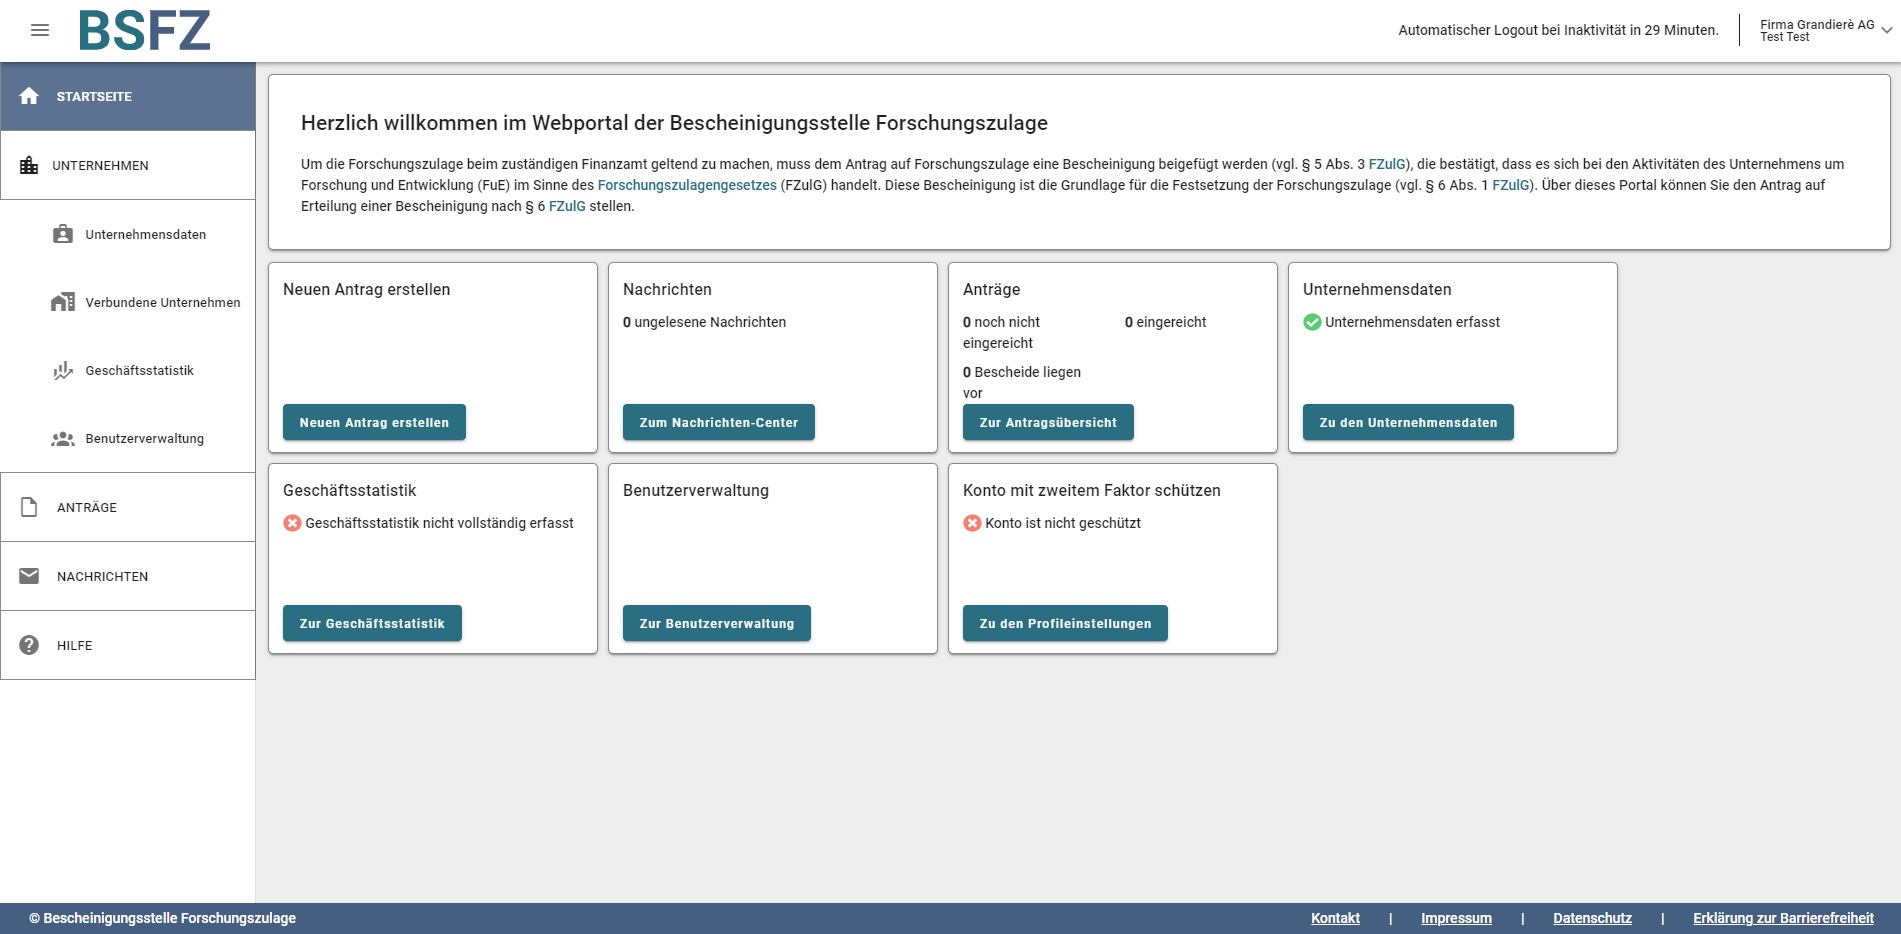Image resolution: width=1901 pixels, height=934 pixels.
Task: Open Unternehmensdaten sidebar entry
Action: tap(128, 234)
